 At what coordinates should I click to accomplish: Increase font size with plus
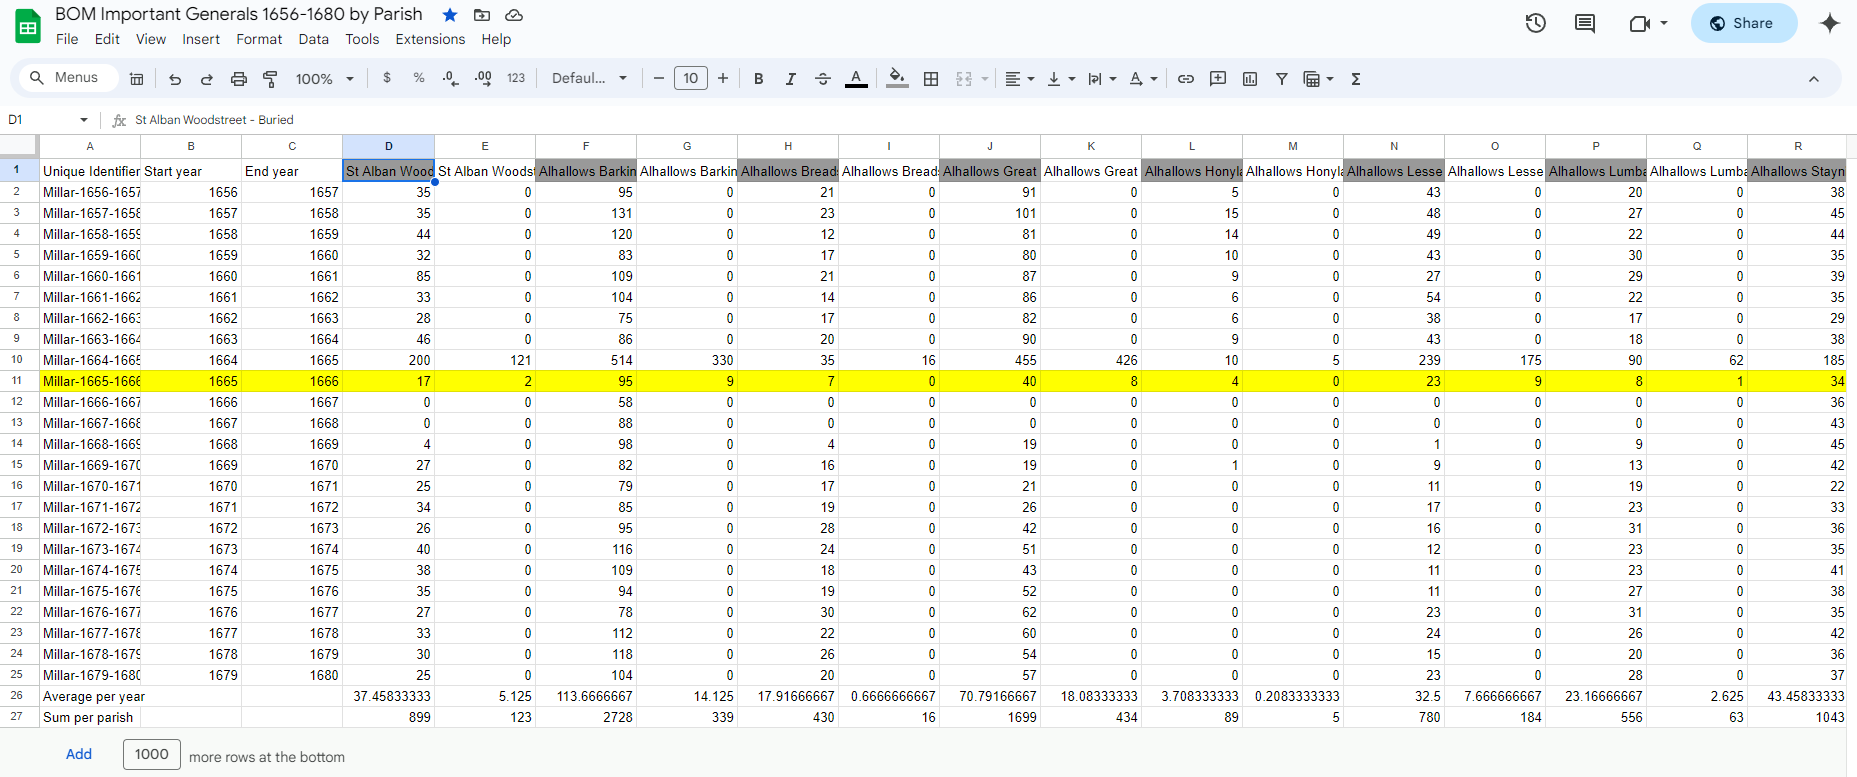723,78
